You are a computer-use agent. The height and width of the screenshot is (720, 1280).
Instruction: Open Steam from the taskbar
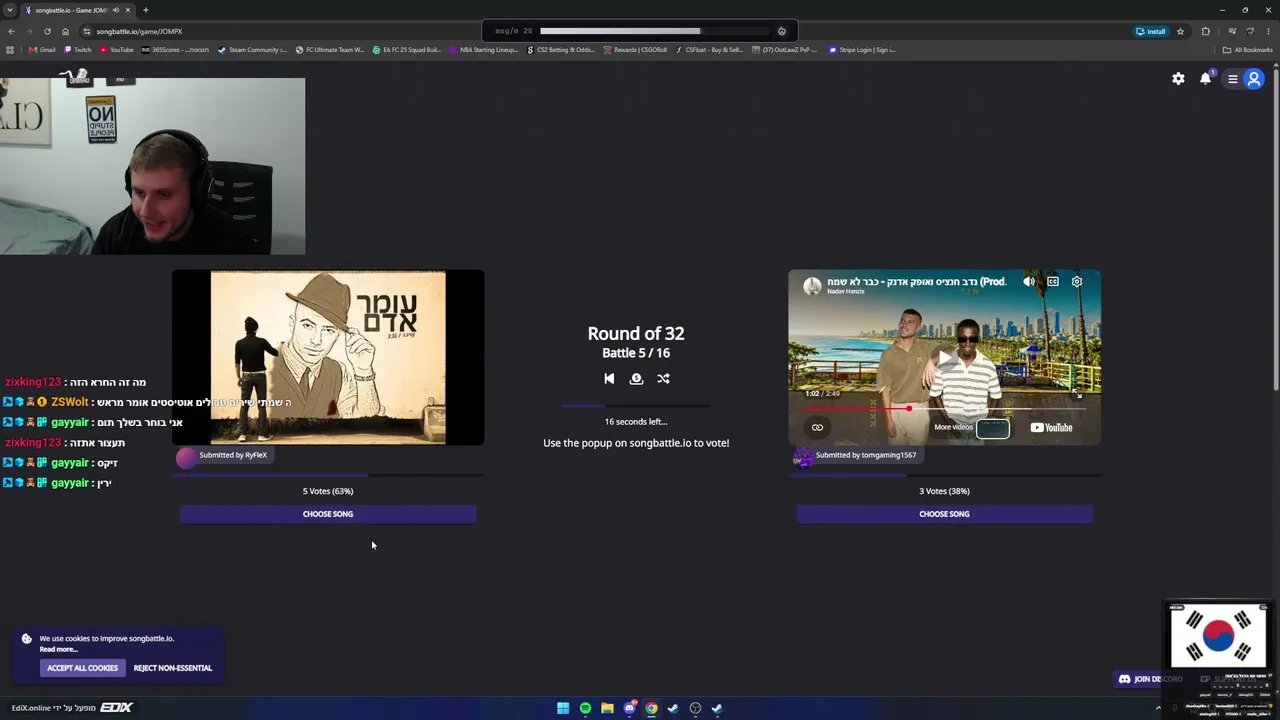(673, 708)
